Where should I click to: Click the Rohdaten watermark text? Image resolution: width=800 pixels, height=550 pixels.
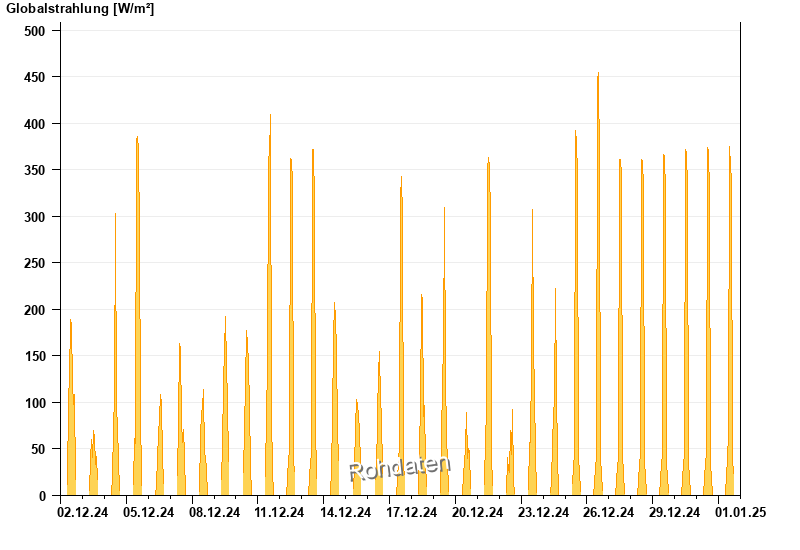click(x=399, y=468)
